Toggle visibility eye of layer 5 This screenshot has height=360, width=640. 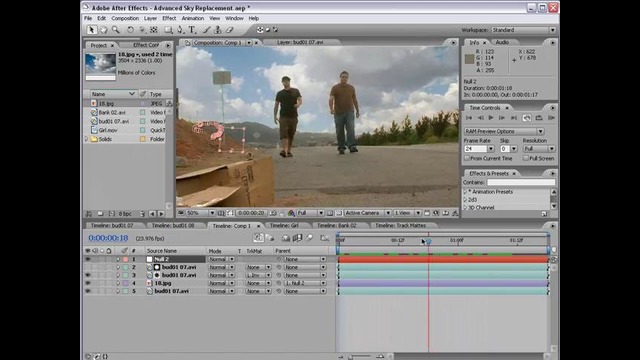(x=87, y=291)
